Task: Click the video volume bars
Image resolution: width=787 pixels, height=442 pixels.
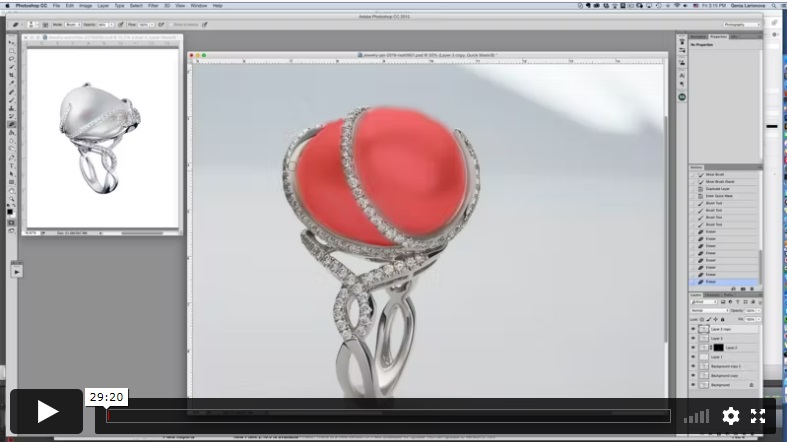Action: point(697,416)
